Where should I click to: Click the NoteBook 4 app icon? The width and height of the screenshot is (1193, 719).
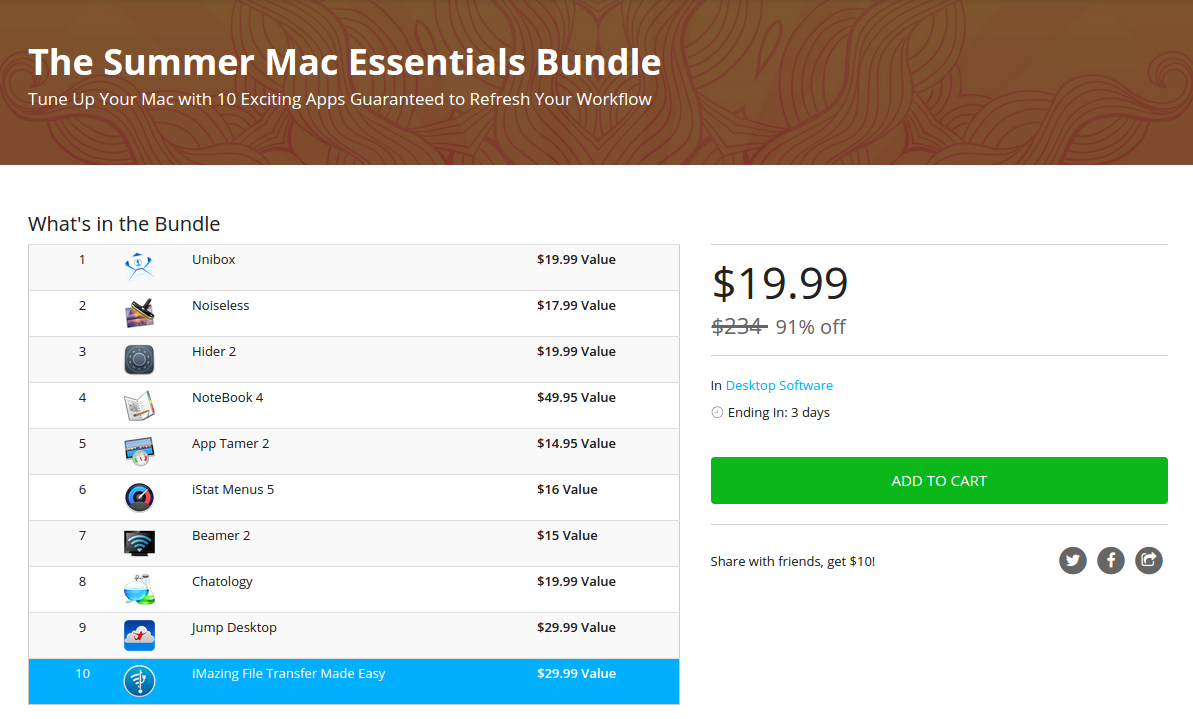point(139,405)
